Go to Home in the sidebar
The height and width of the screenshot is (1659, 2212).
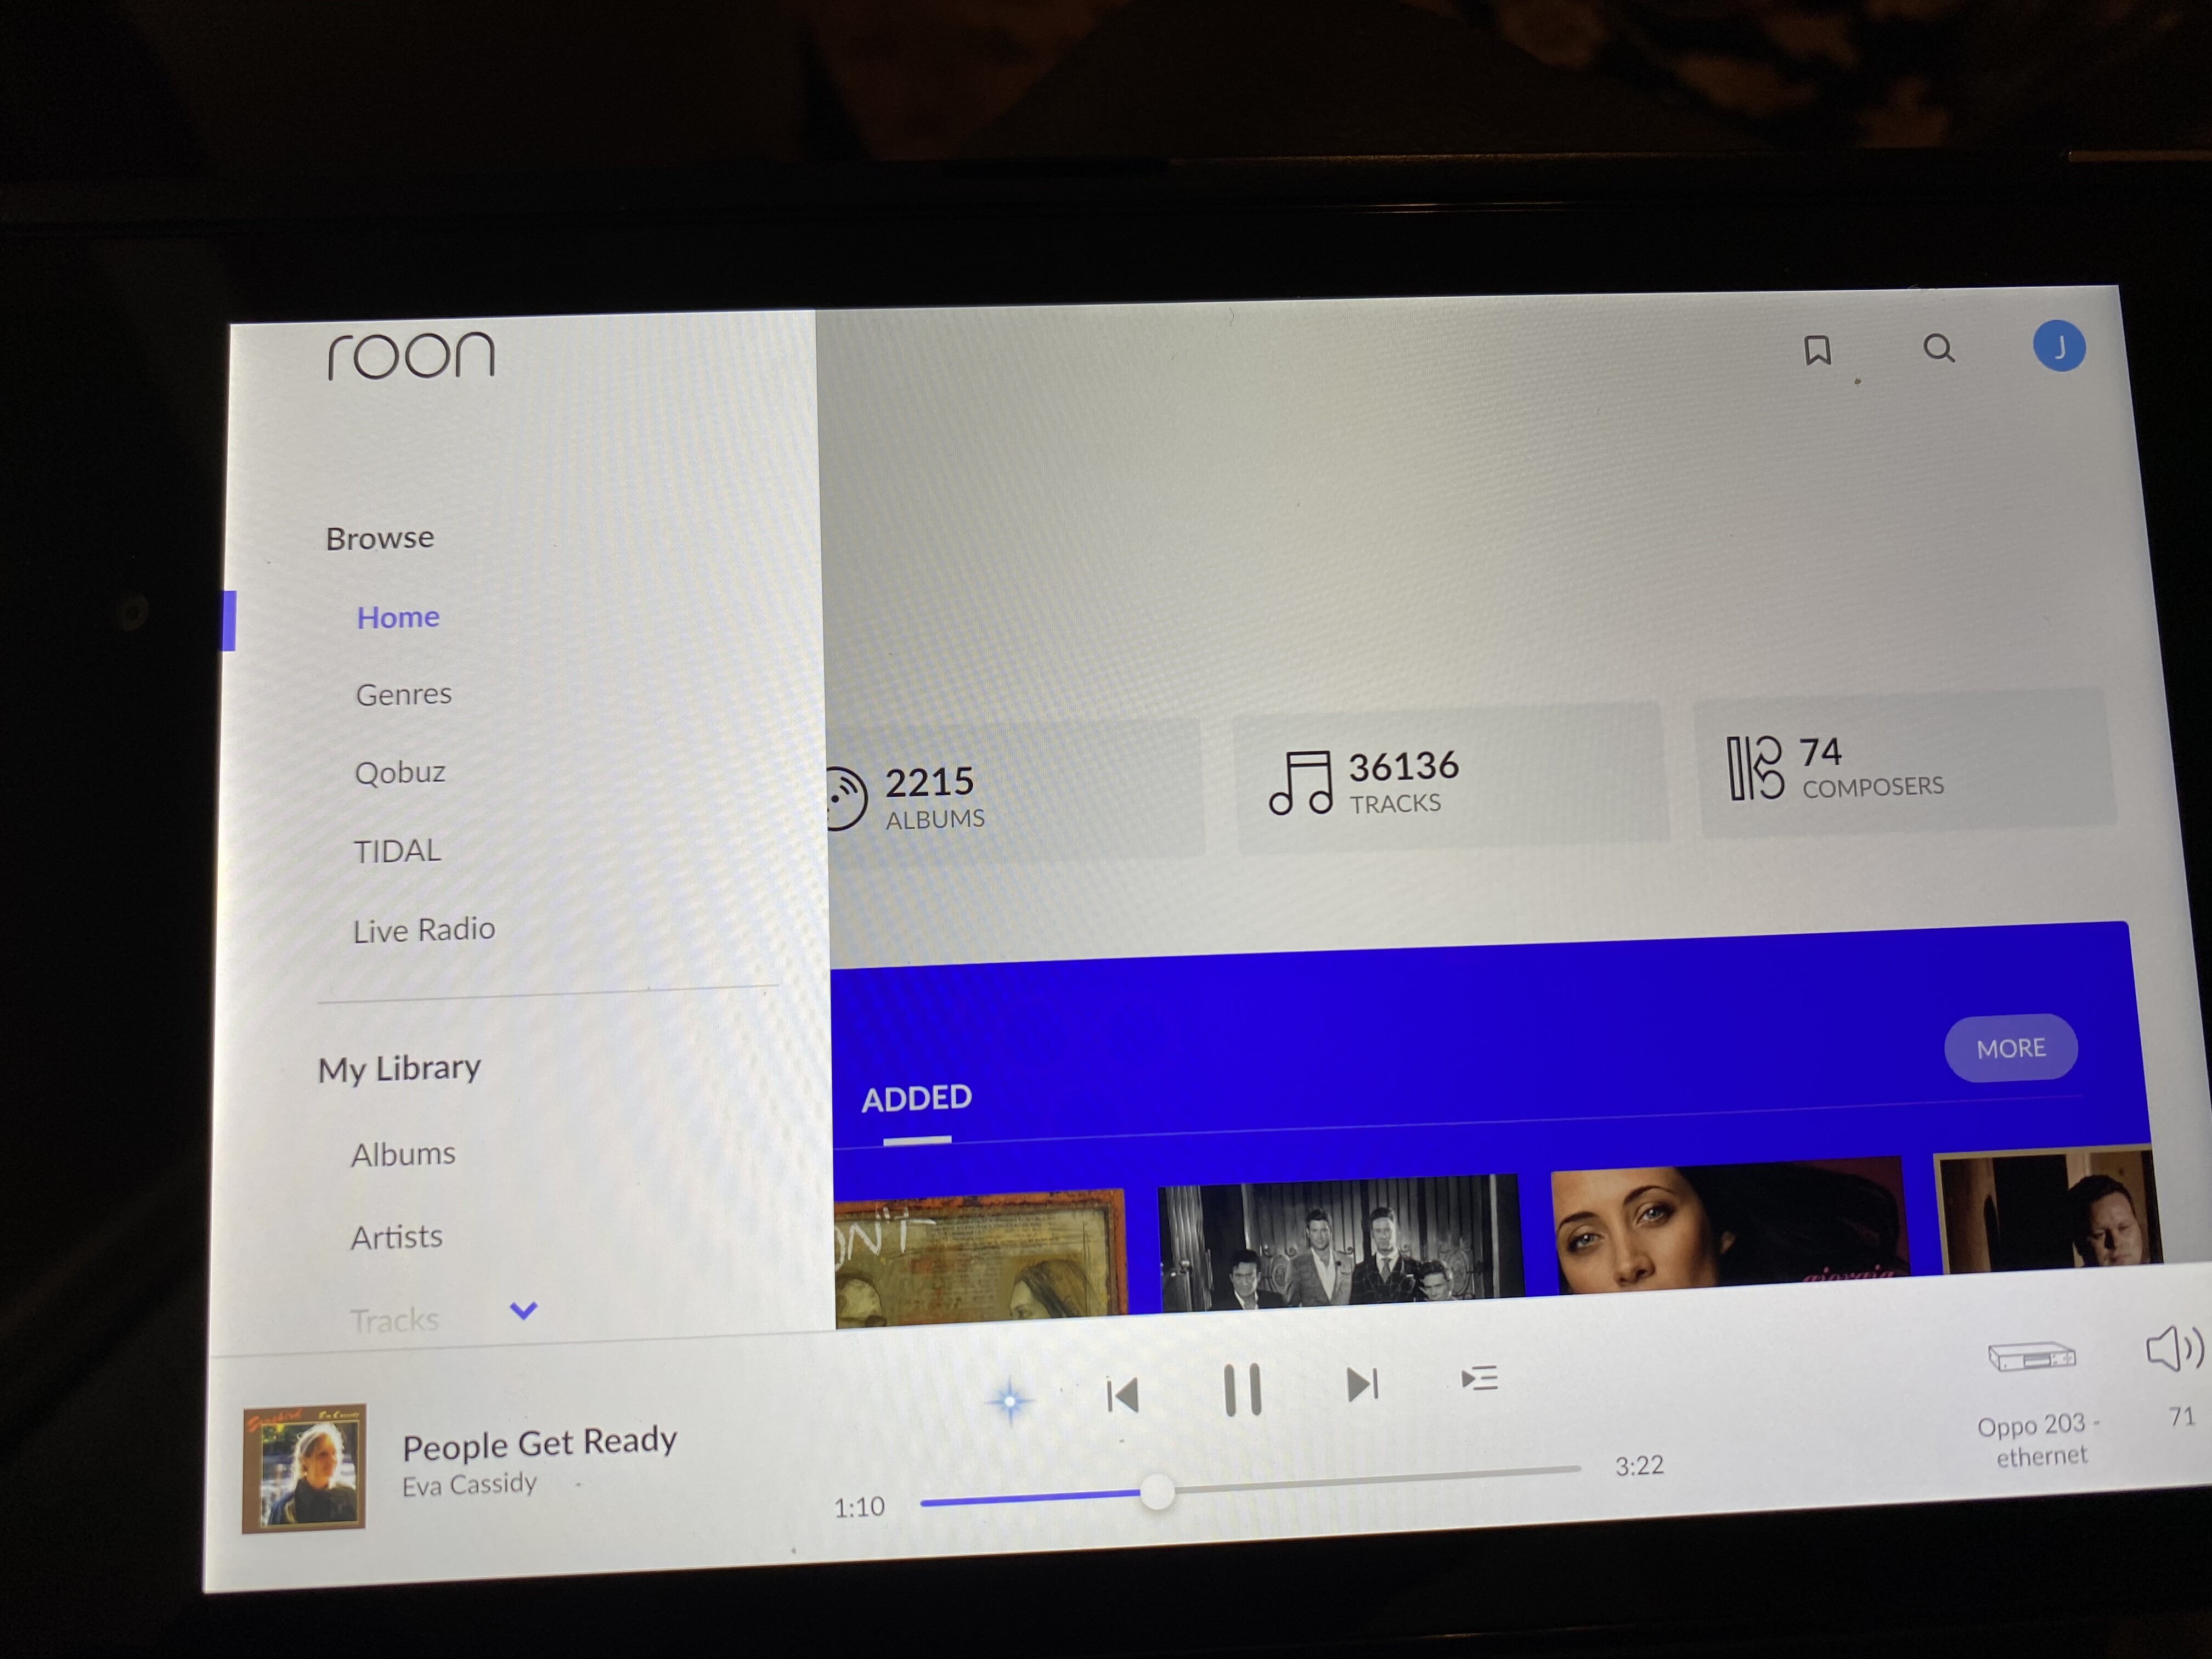tap(398, 617)
